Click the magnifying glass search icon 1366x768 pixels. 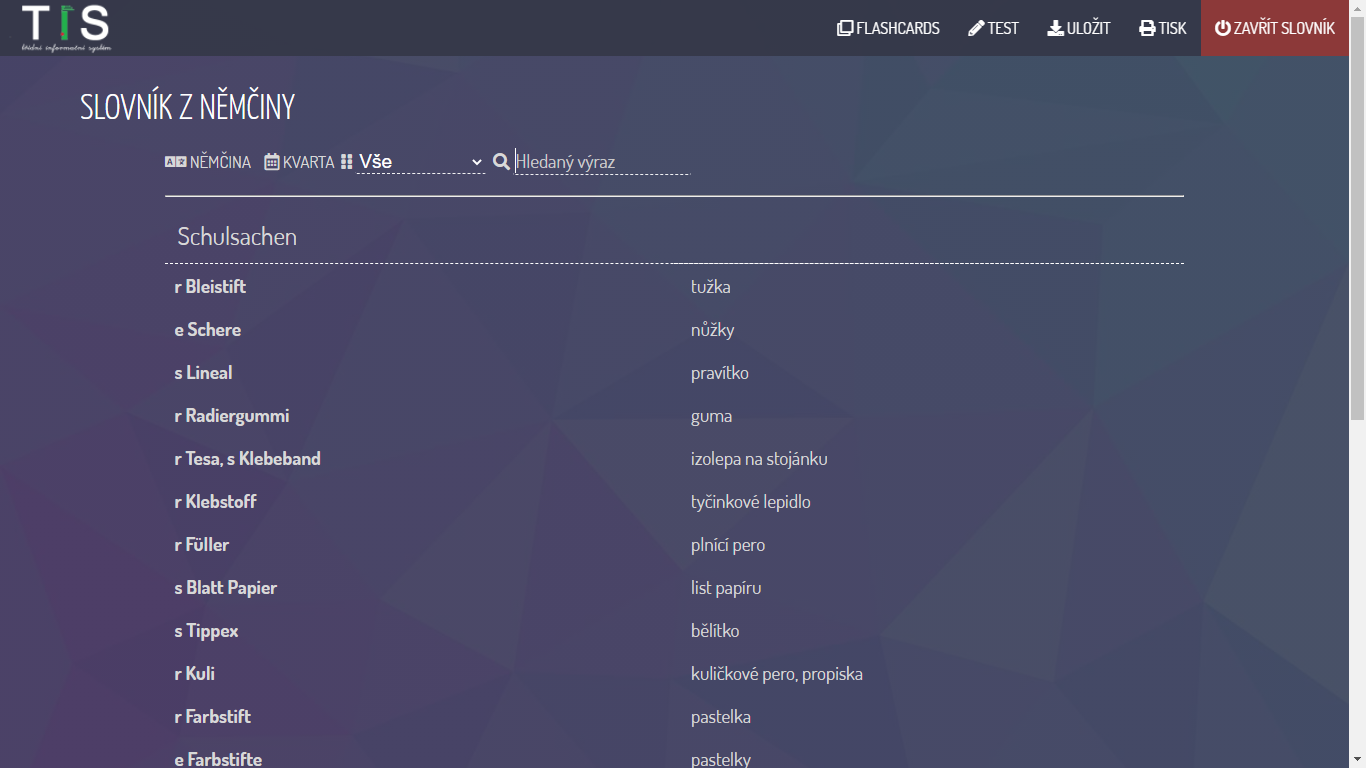pyautogui.click(x=502, y=161)
